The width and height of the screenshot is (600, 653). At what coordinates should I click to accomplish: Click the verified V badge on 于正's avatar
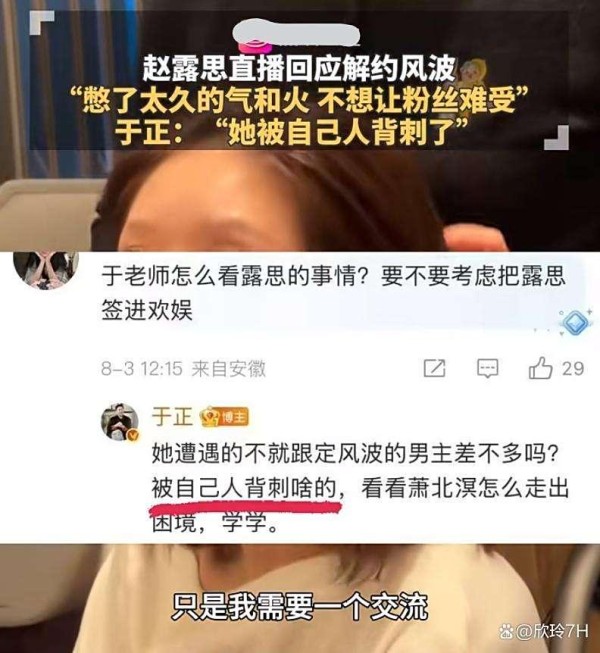[x=133, y=436]
